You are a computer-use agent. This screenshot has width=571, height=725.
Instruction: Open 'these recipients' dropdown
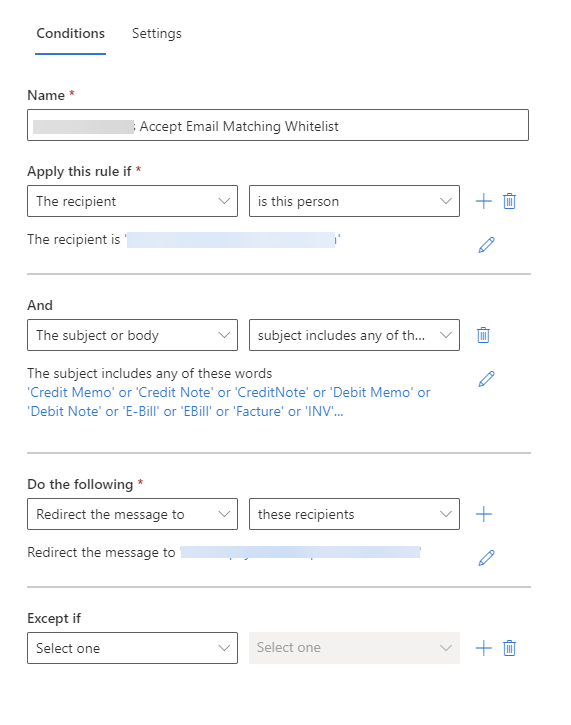pyautogui.click(x=354, y=514)
